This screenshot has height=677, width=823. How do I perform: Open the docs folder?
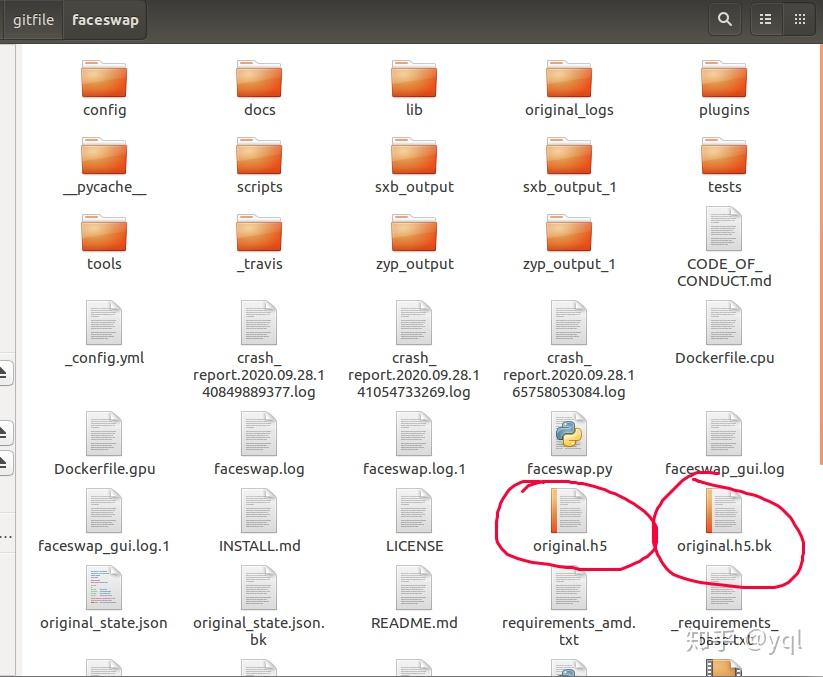point(259,79)
